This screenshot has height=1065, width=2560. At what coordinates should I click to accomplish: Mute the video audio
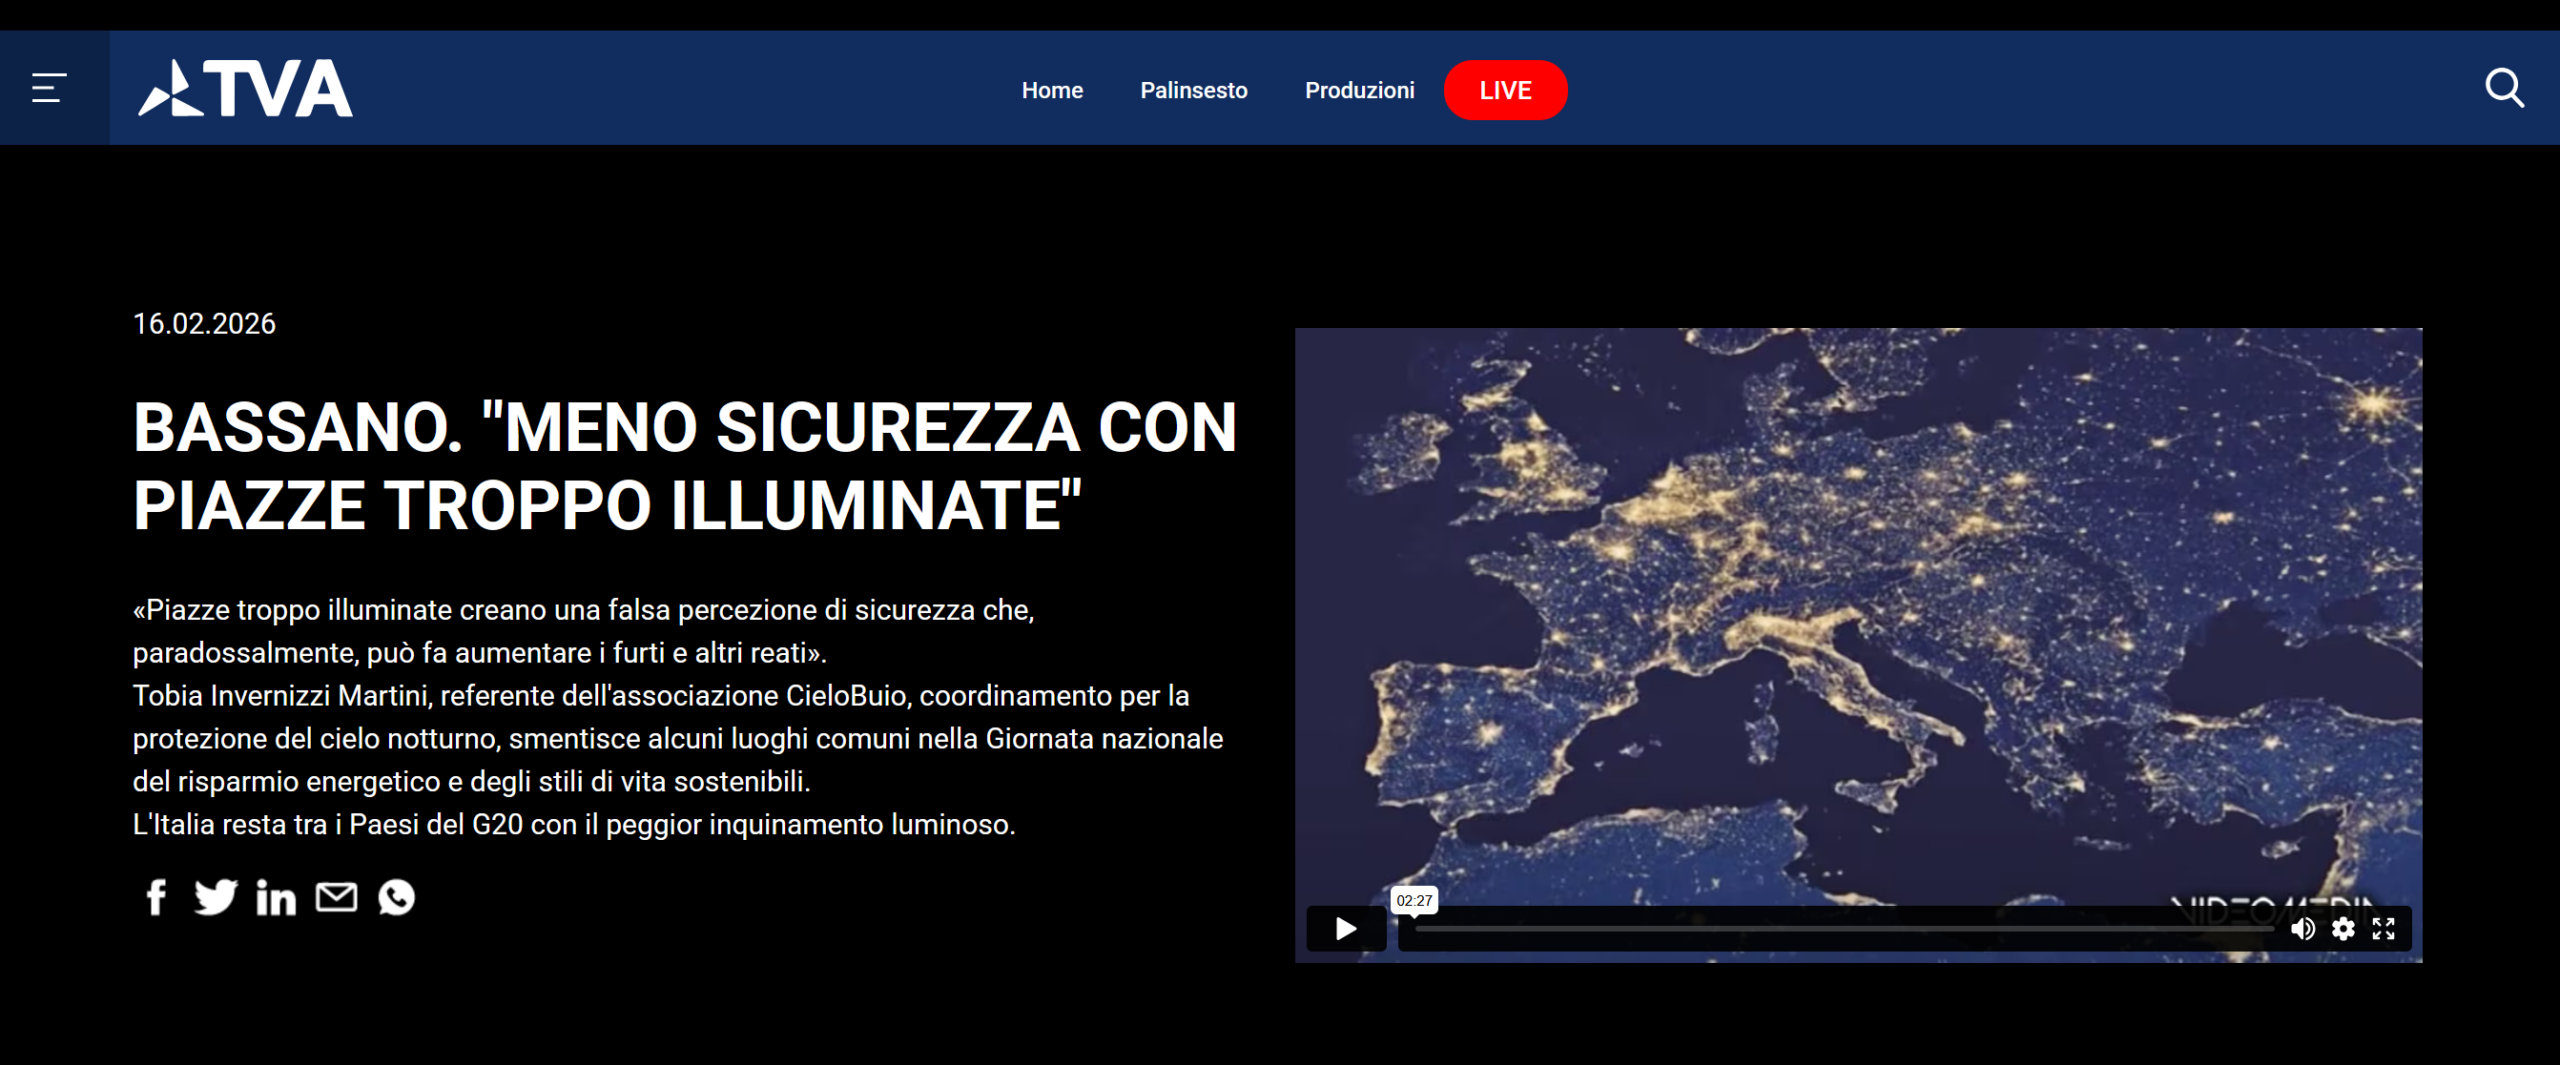[x=2302, y=929]
